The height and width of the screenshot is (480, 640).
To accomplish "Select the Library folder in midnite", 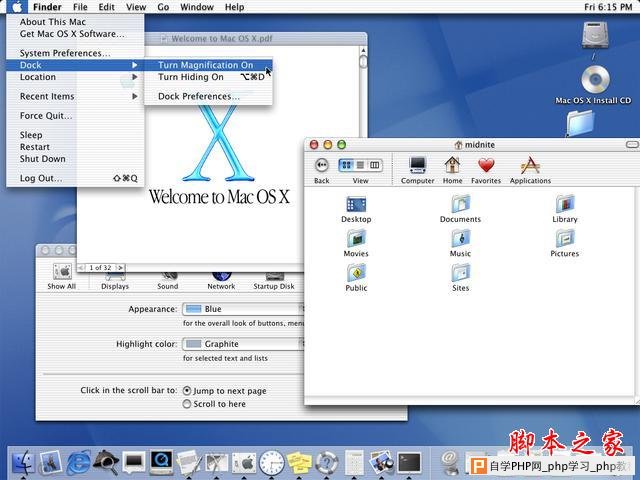I will [x=565, y=209].
